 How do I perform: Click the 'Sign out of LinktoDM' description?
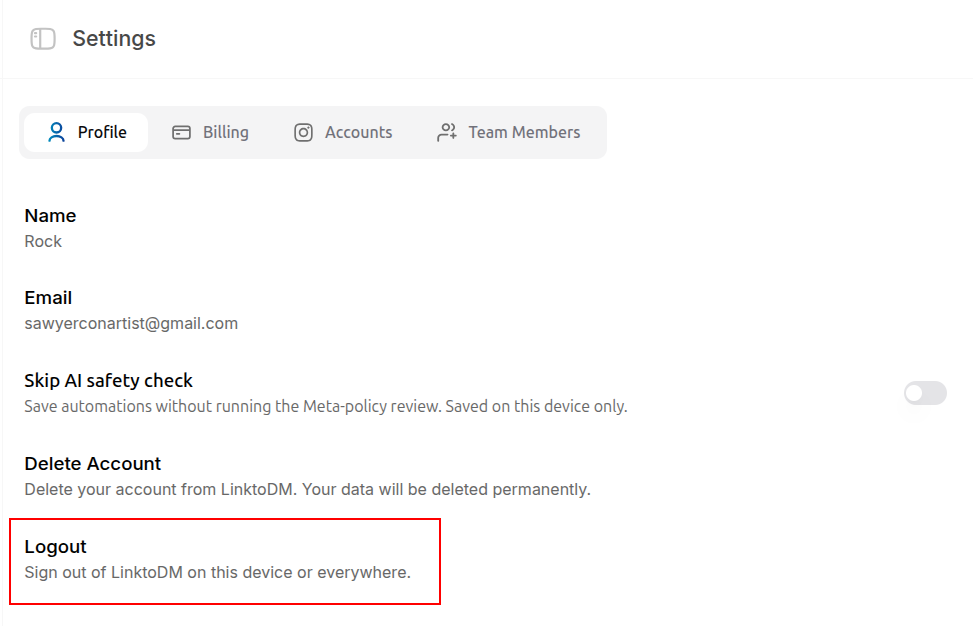(x=217, y=572)
